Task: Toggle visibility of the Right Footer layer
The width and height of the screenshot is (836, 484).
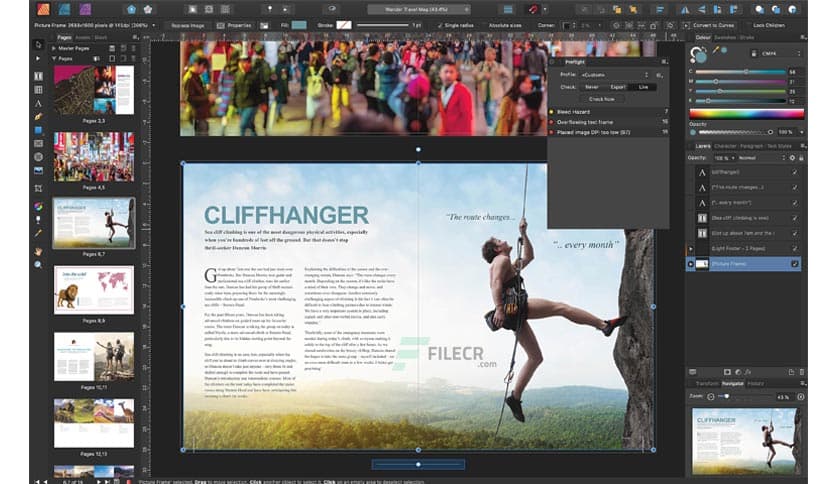Action: pyautogui.click(x=794, y=248)
